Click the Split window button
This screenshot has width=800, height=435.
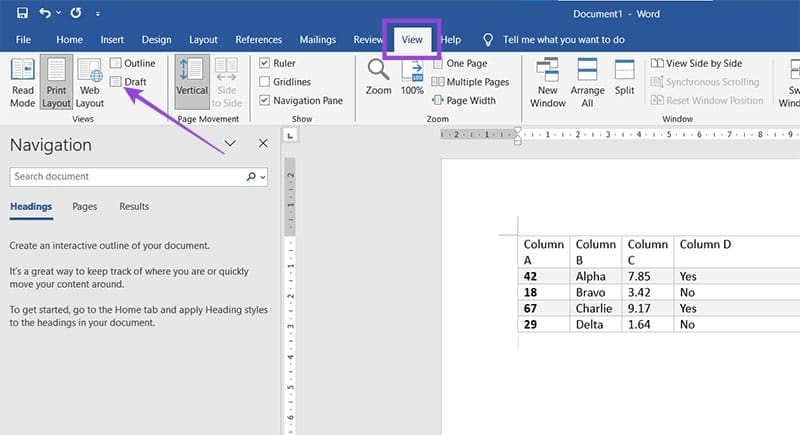pos(624,76)
